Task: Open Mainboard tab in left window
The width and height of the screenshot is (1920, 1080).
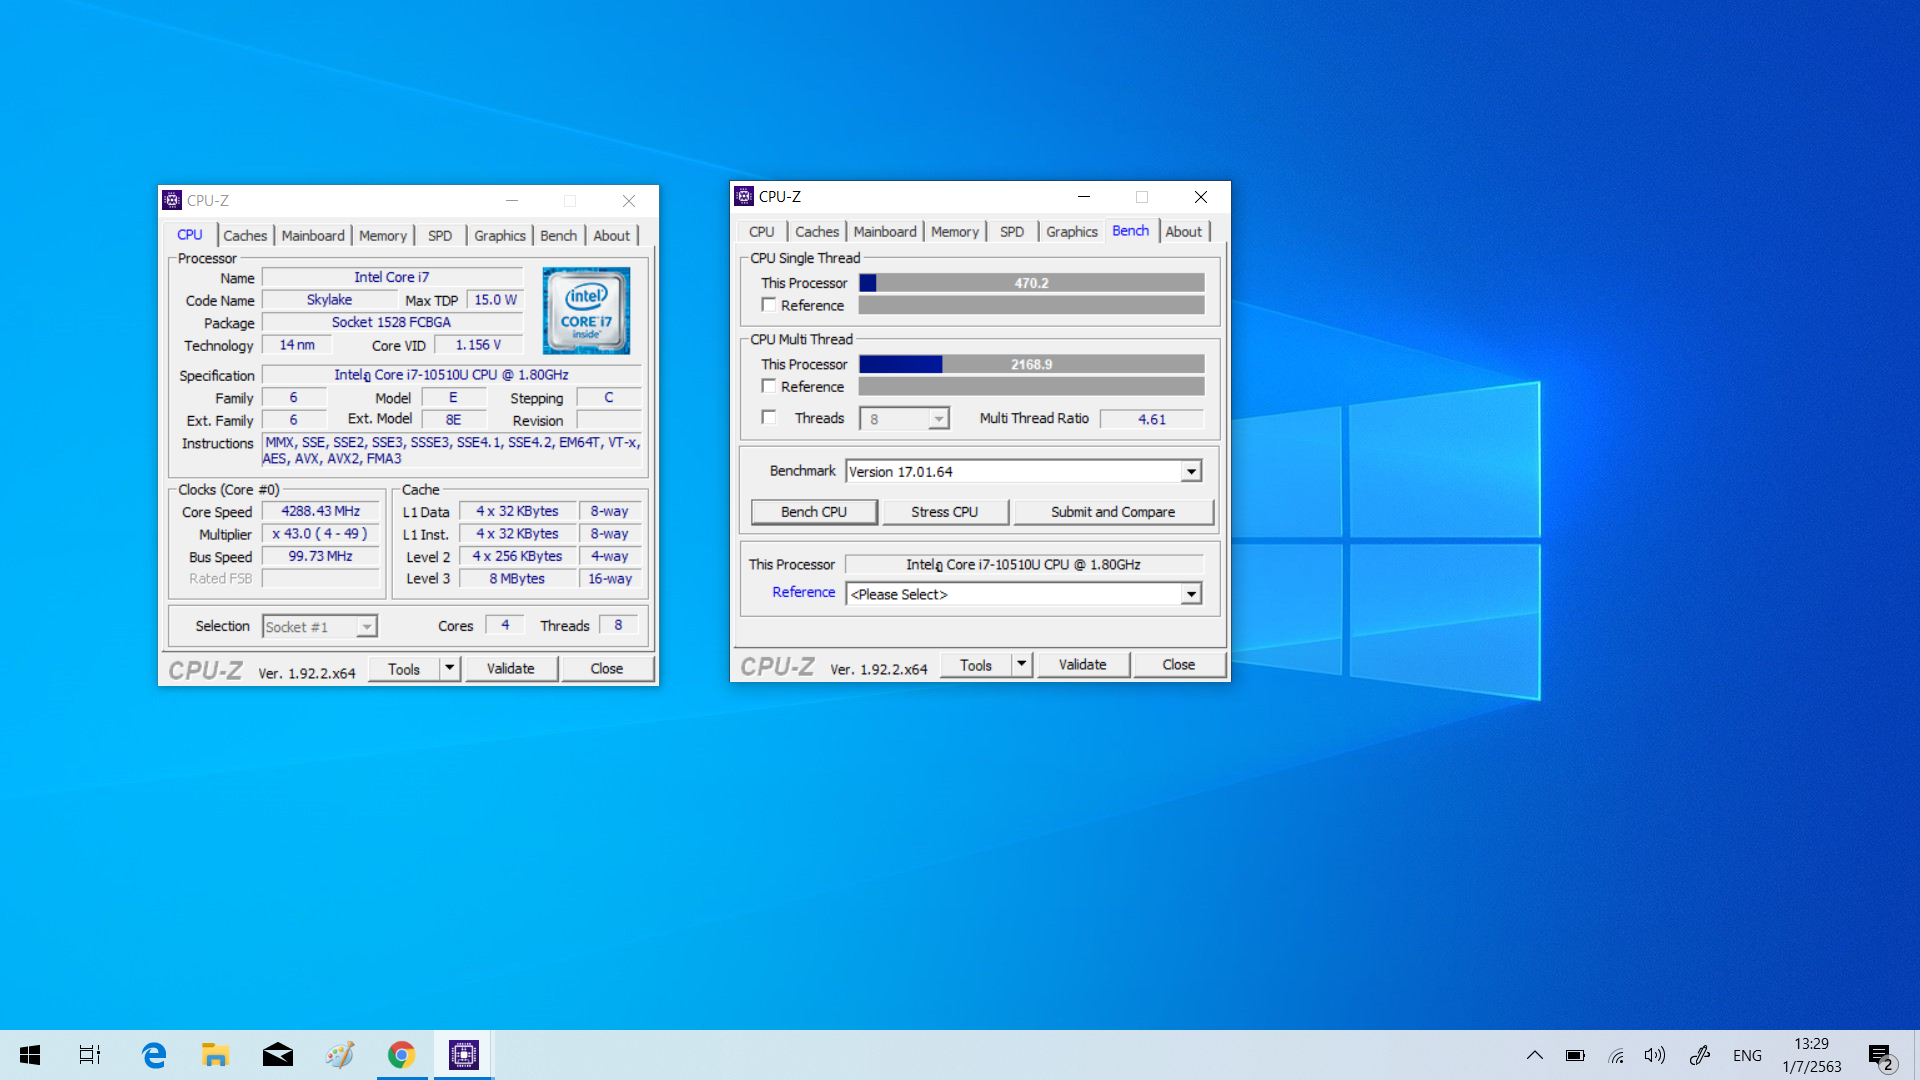Action: tap(313, 236)
